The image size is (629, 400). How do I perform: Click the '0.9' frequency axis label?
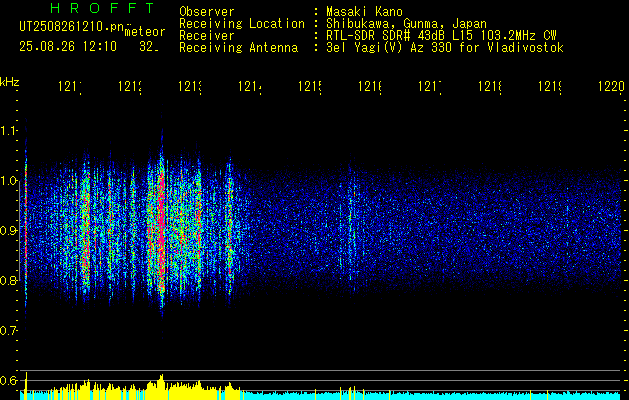9,231
